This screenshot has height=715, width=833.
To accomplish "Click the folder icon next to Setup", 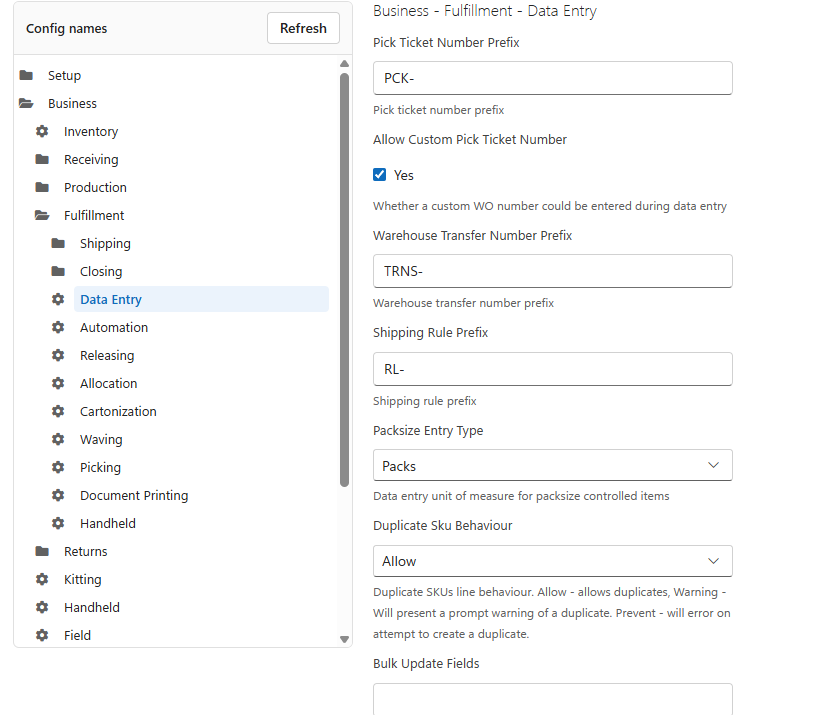I will tap(26, 75).
